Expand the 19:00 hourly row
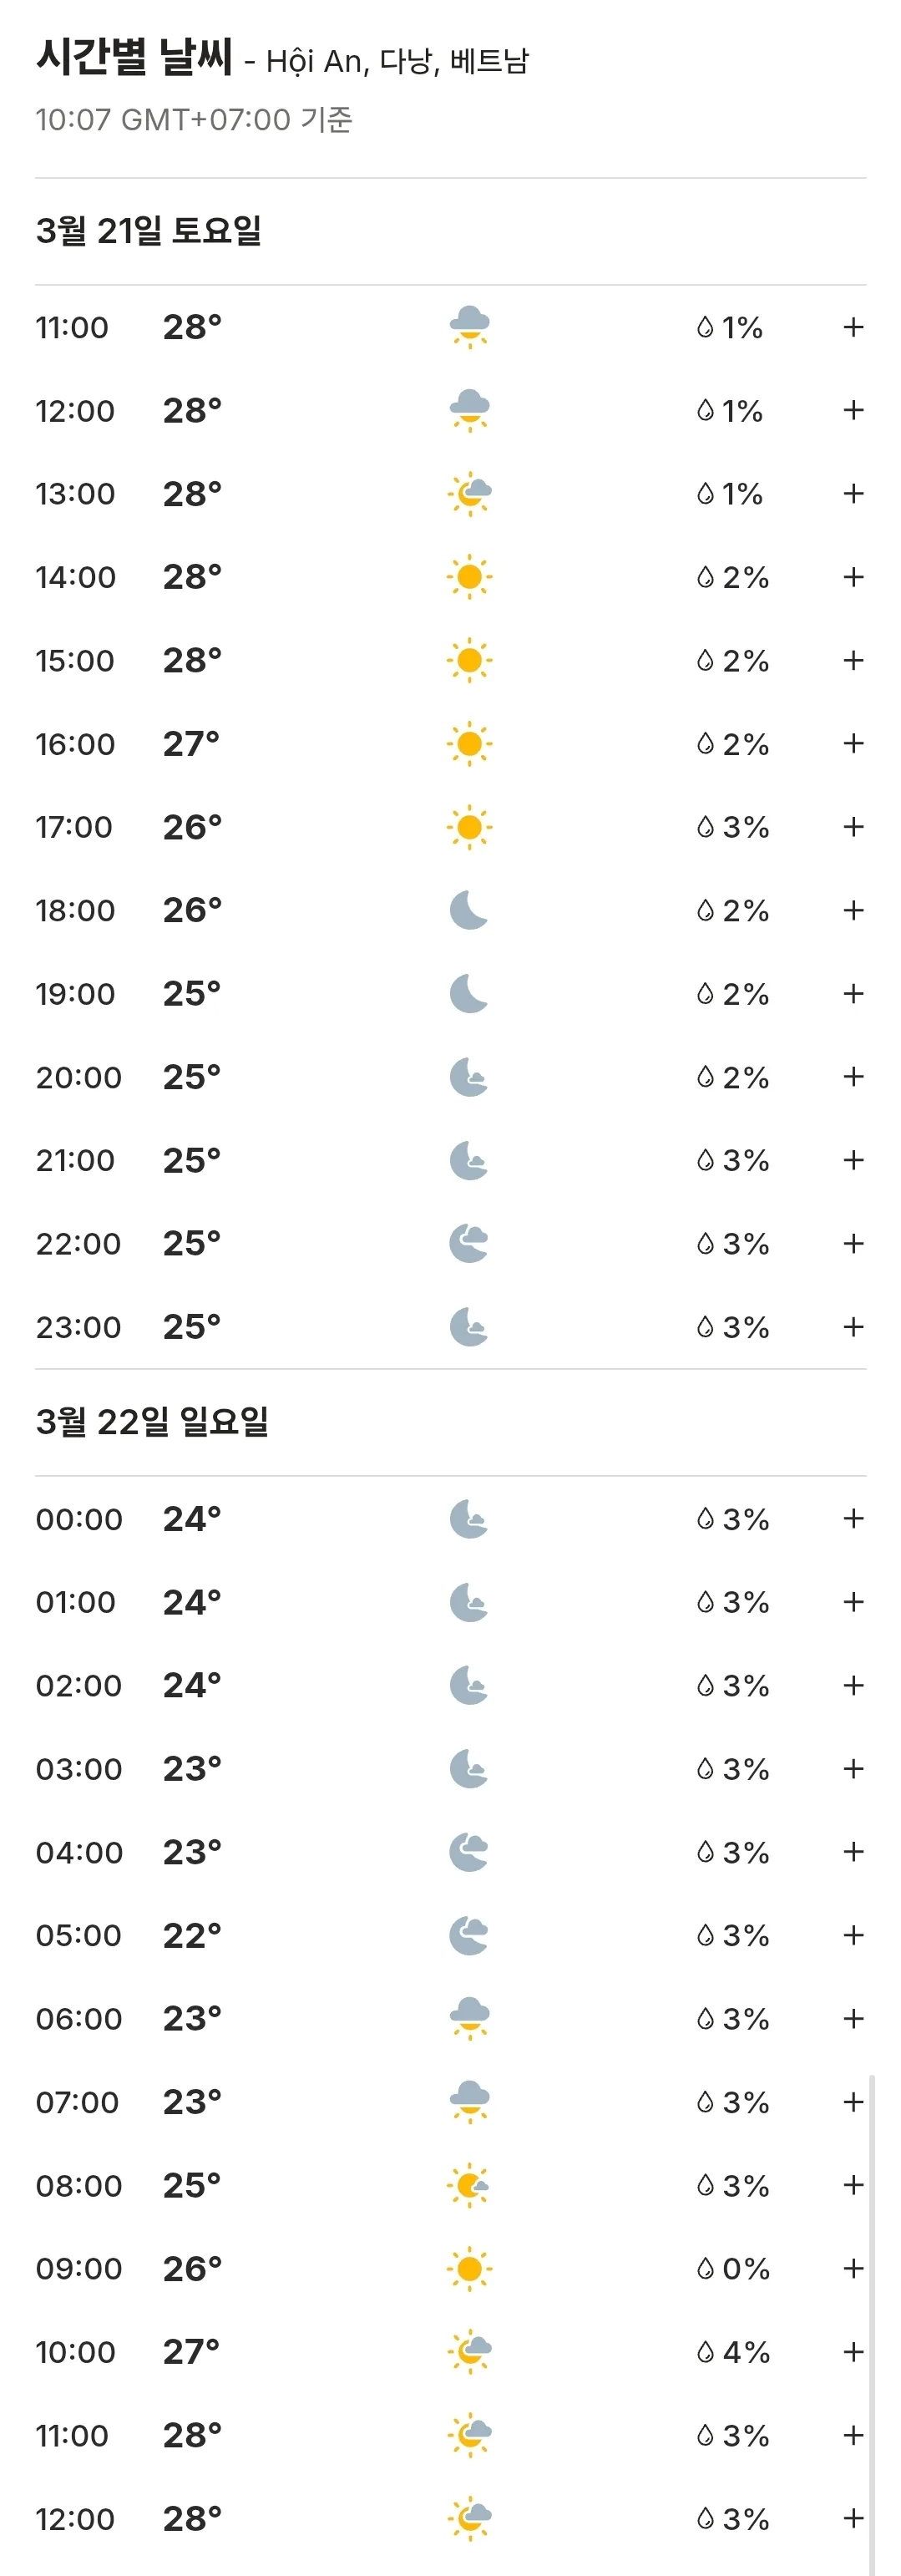The height and width of the screenshot is (2576, 901). click(853, 994)
